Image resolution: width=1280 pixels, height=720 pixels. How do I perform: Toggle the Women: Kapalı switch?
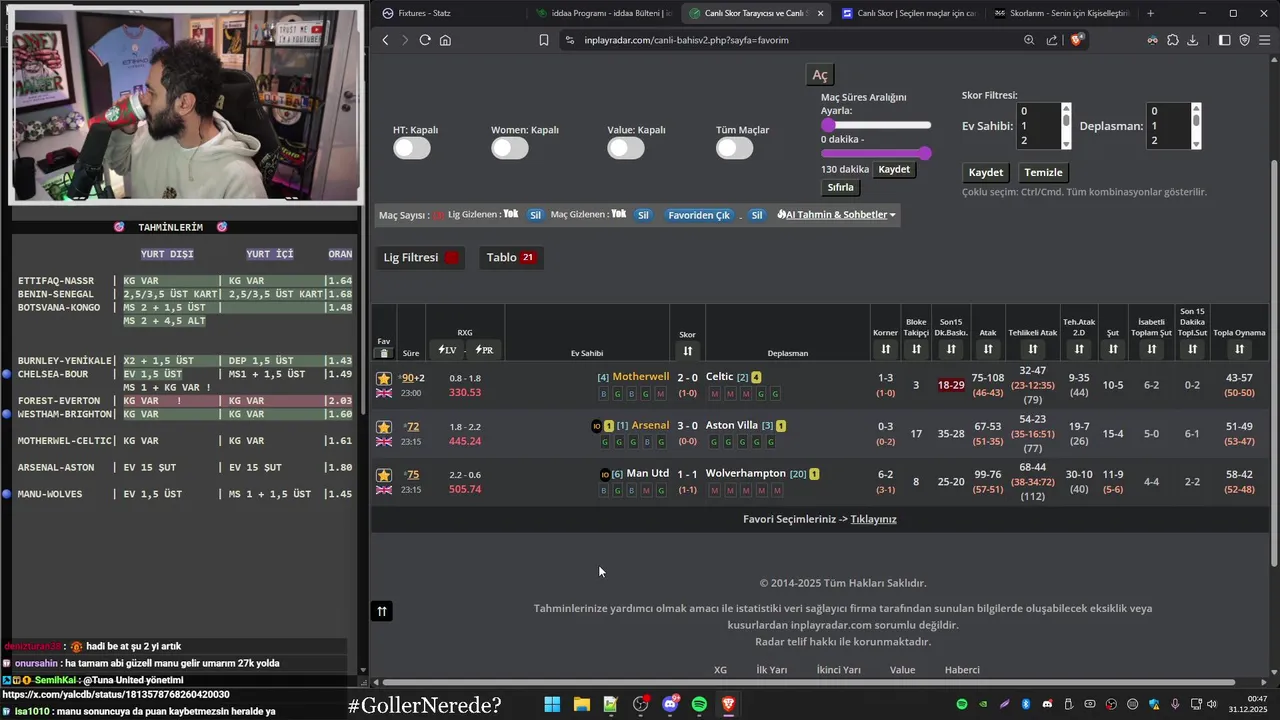510,148
